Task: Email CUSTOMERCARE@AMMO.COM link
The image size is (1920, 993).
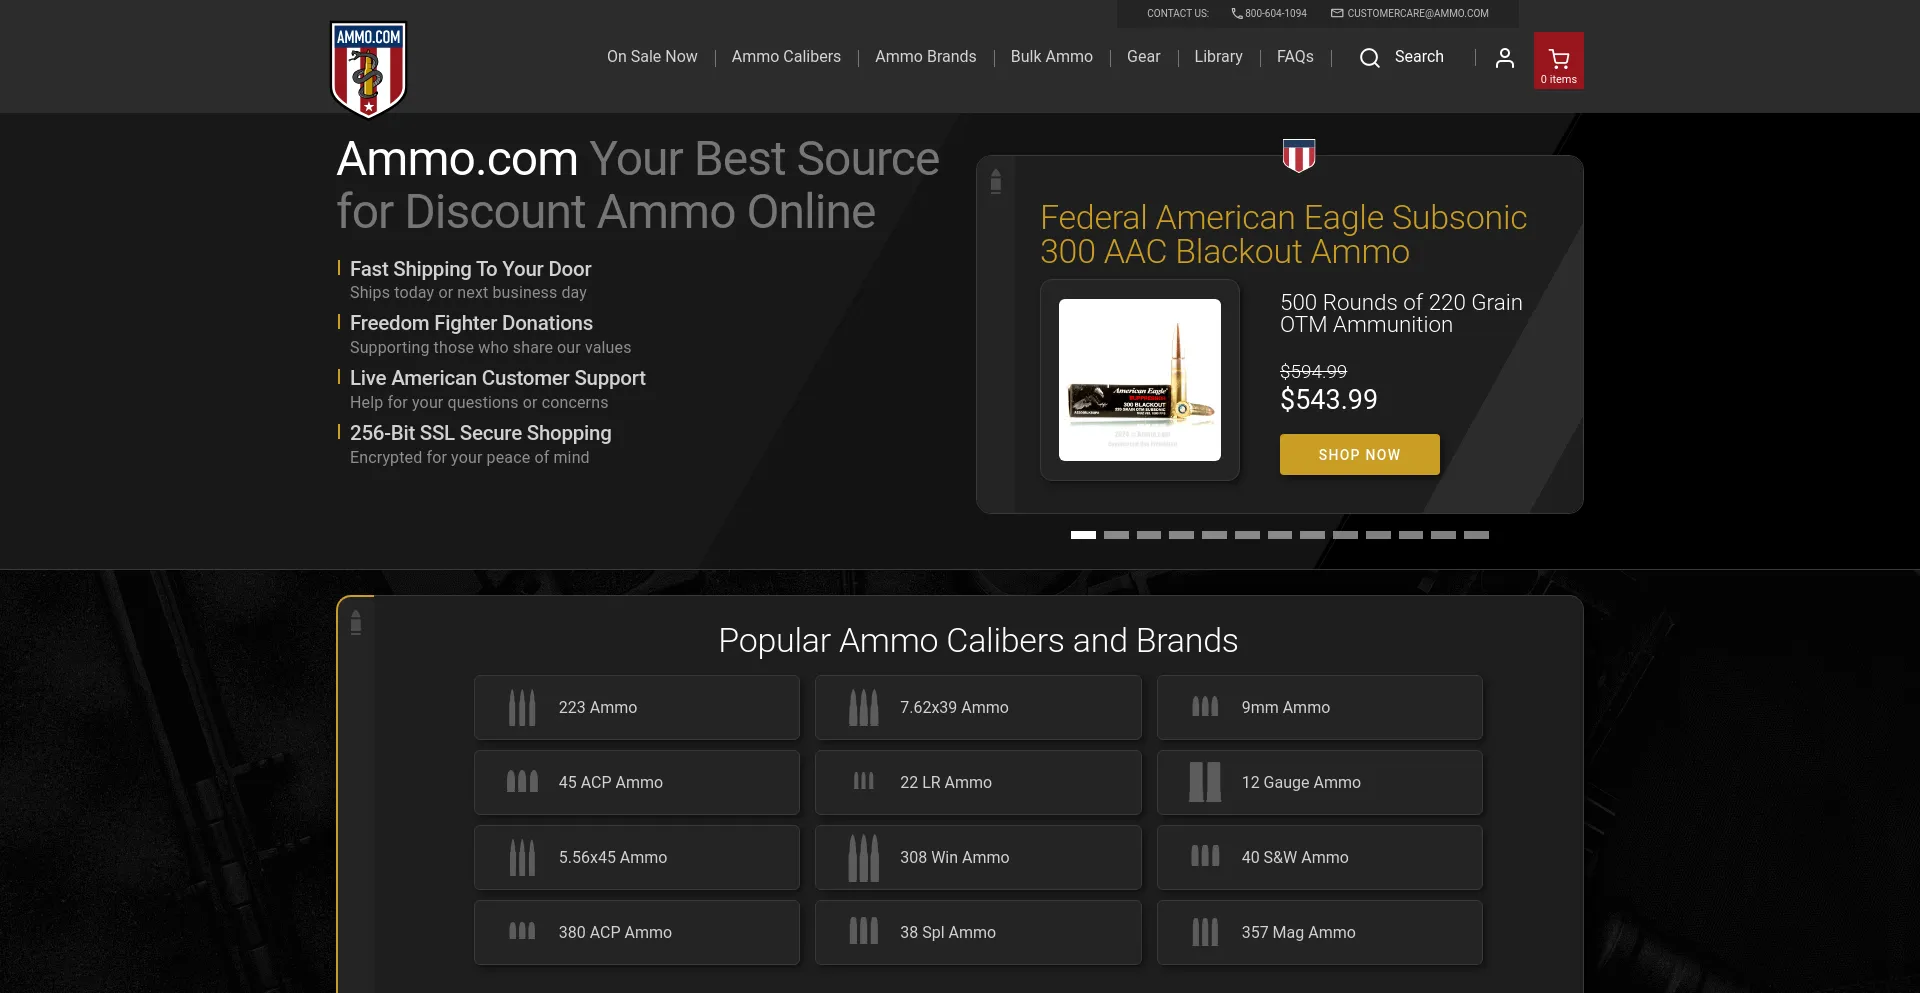Action: pos(1417,13)
